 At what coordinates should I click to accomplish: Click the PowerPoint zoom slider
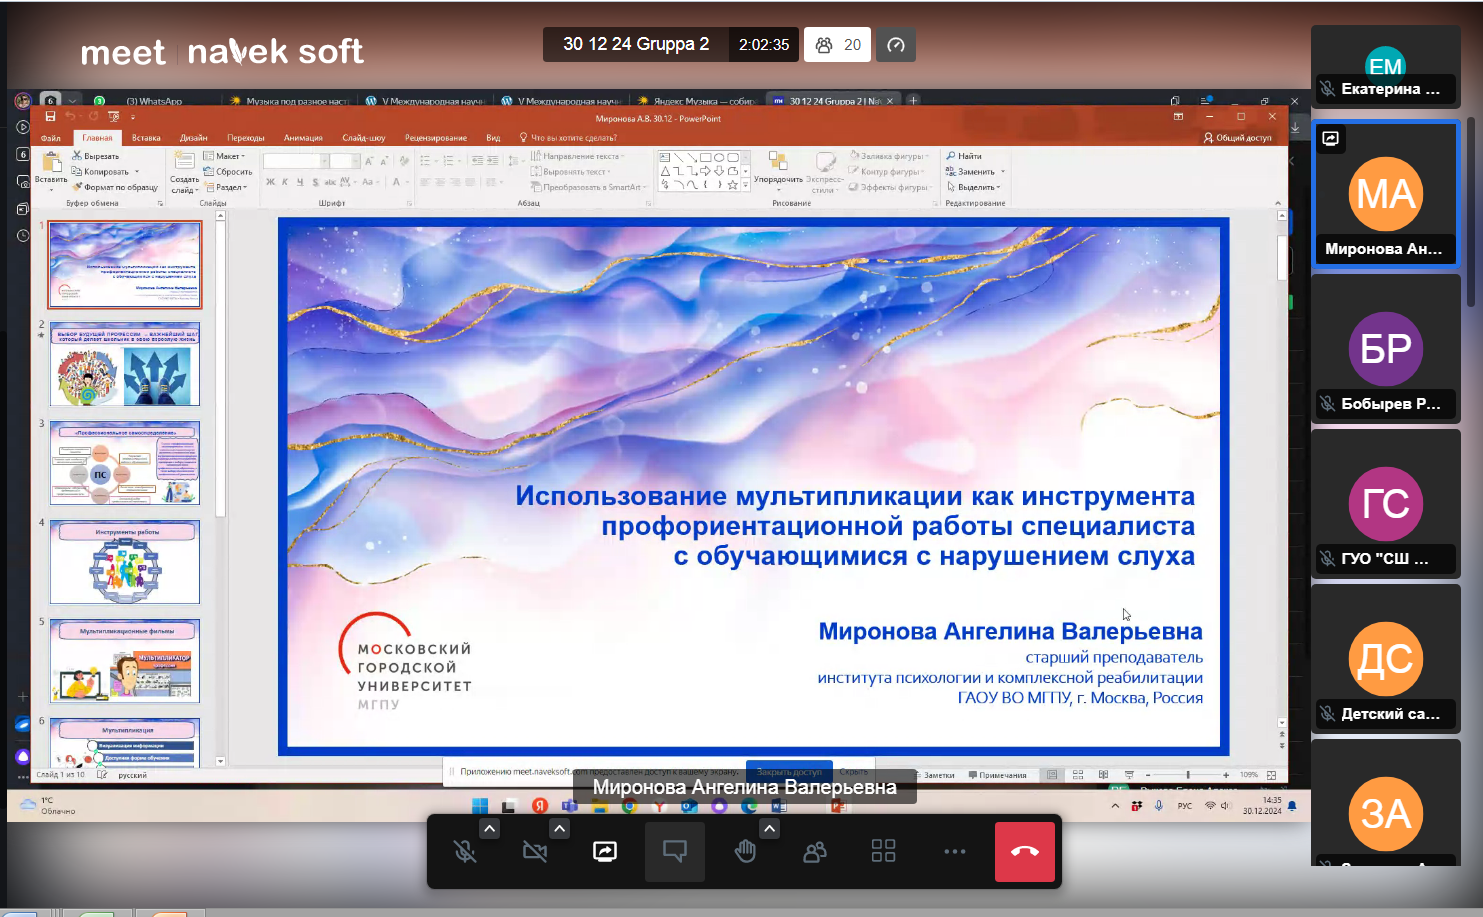[x=1187, y=775]
